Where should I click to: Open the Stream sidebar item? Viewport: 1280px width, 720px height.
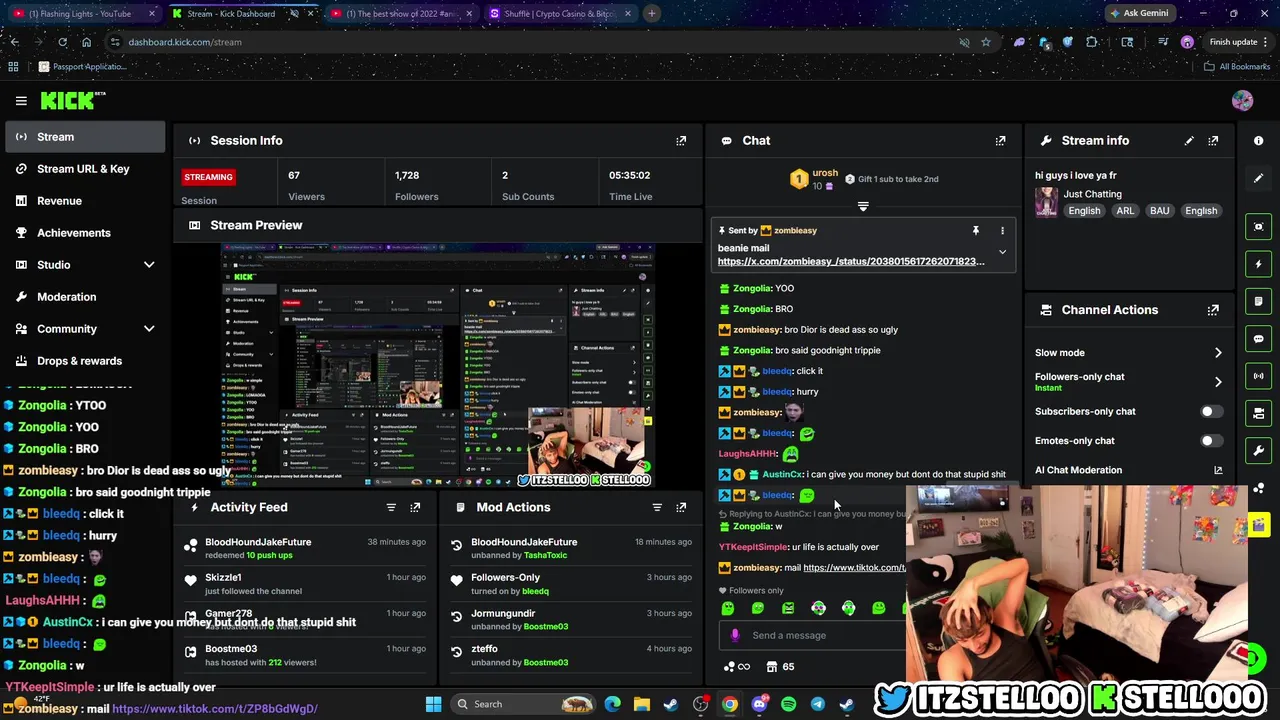pyautogui.click(x=85, y=137)
